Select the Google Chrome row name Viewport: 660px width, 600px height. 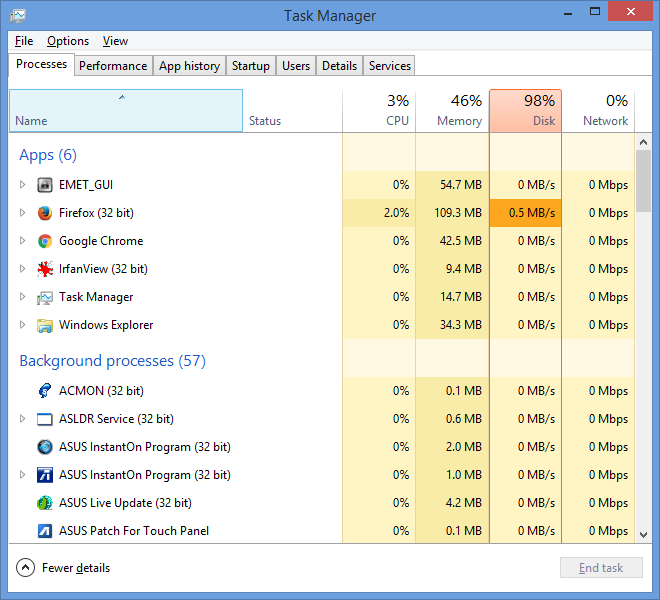(x=101, y=241)
